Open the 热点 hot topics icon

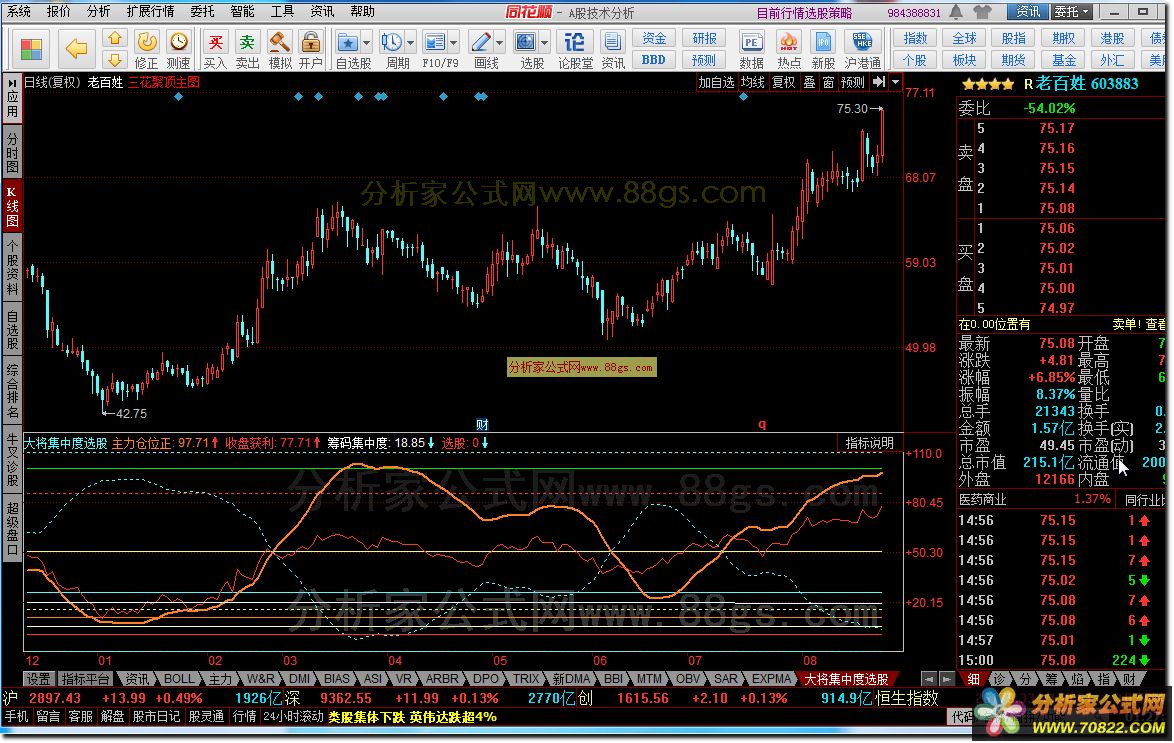click(788, 49)
